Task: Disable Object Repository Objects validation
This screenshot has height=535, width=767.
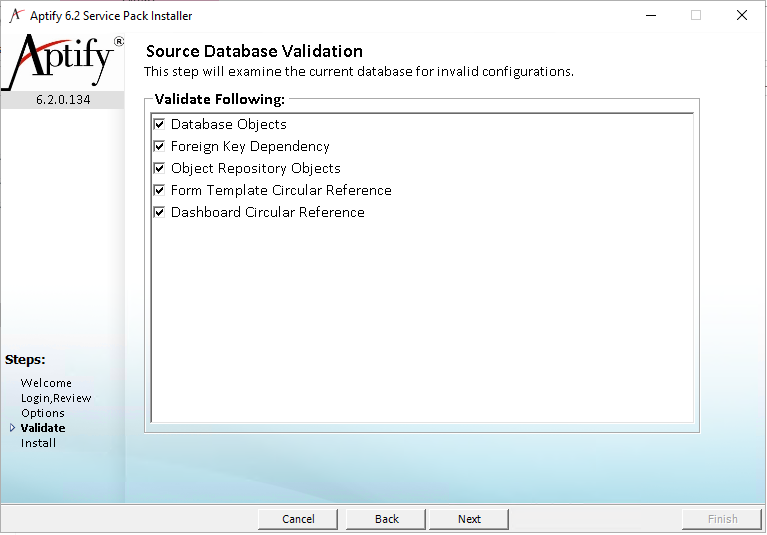Action: pos(159,168)
